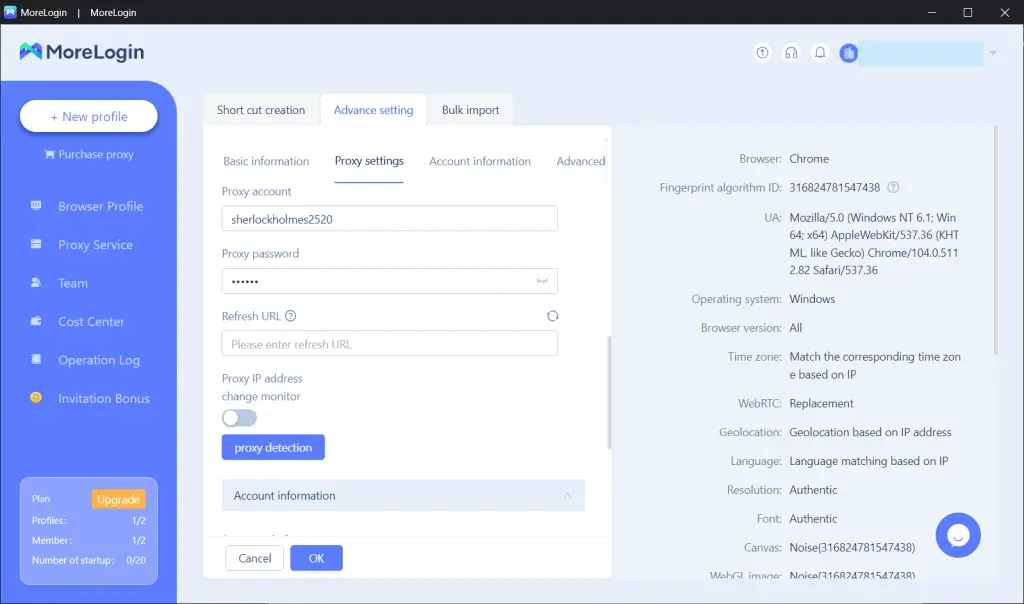This screenshot has height=604, width=1024.
Task: Show the proxy password eye icon
Action: 542,281
